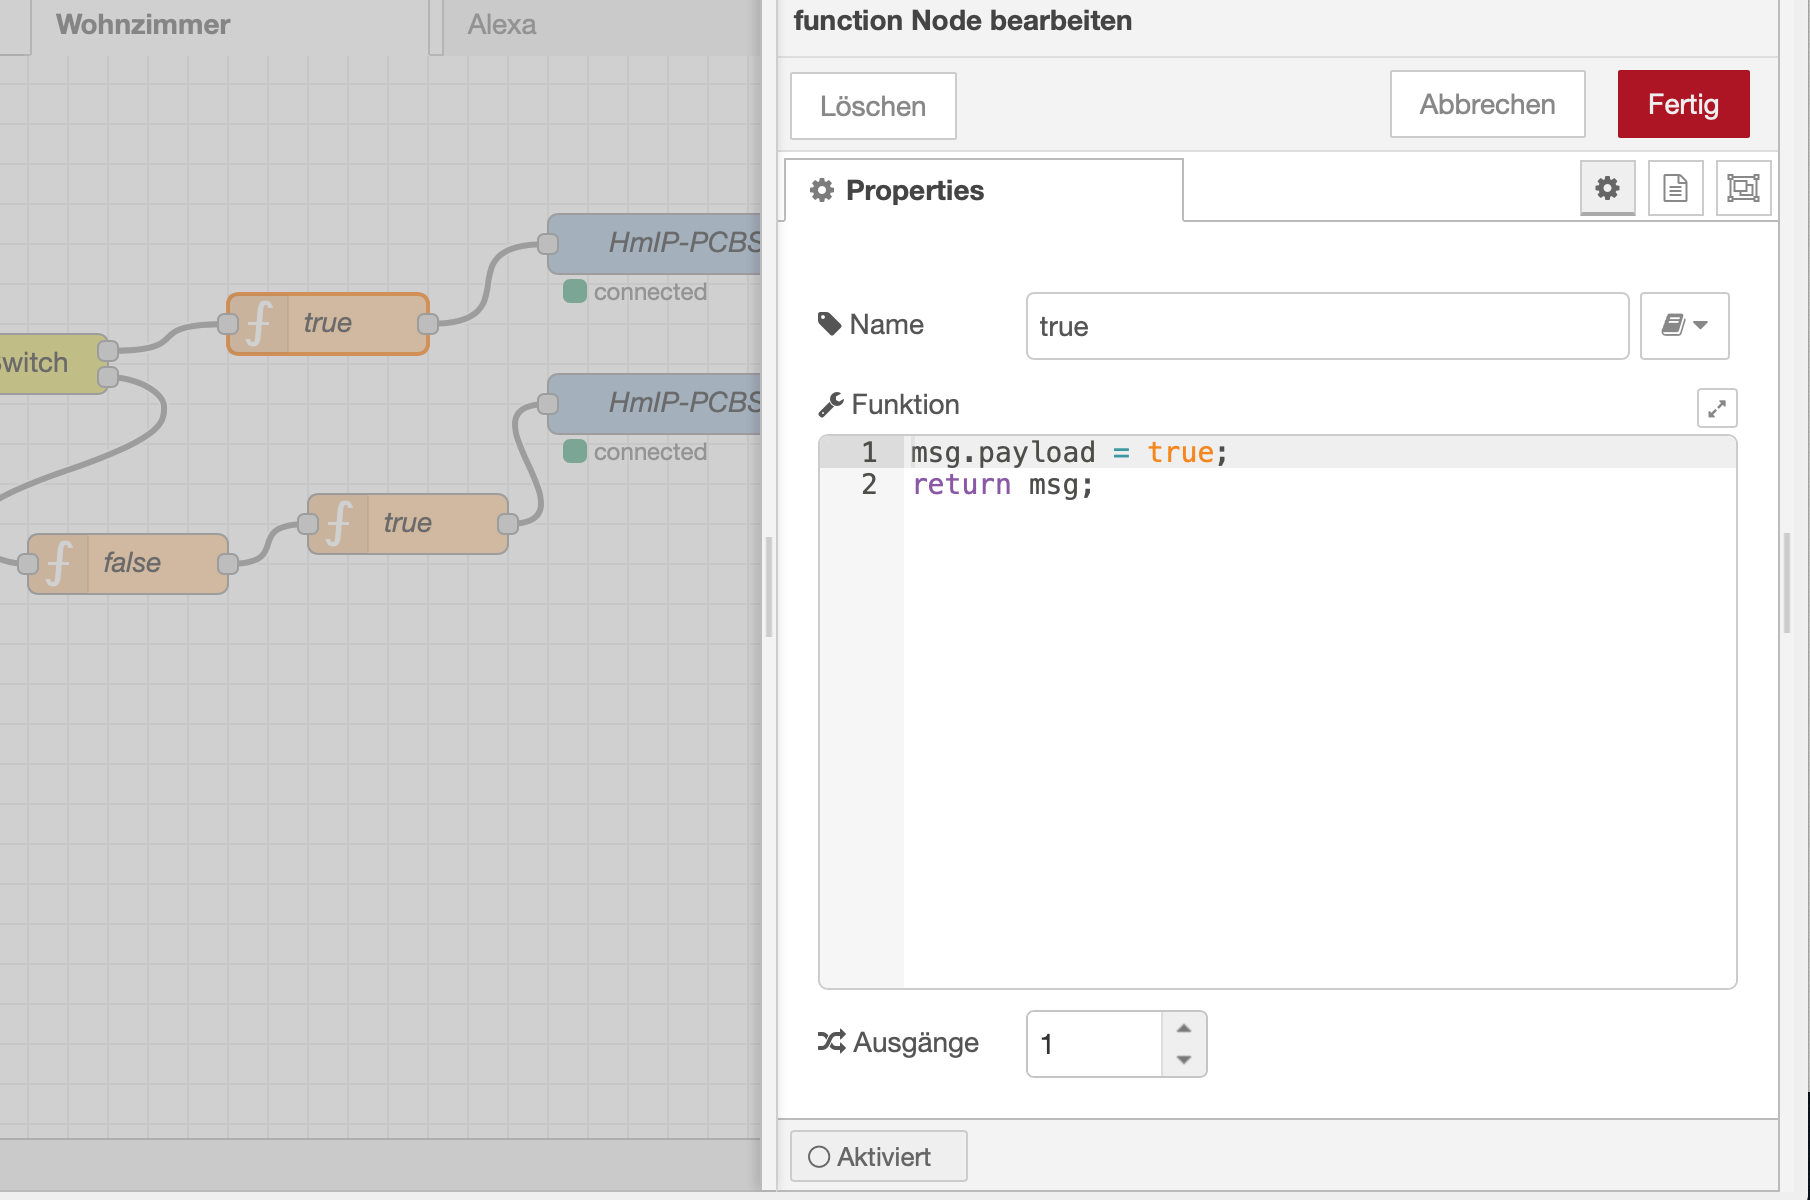Click the Fertig button

coord(1683,104)
